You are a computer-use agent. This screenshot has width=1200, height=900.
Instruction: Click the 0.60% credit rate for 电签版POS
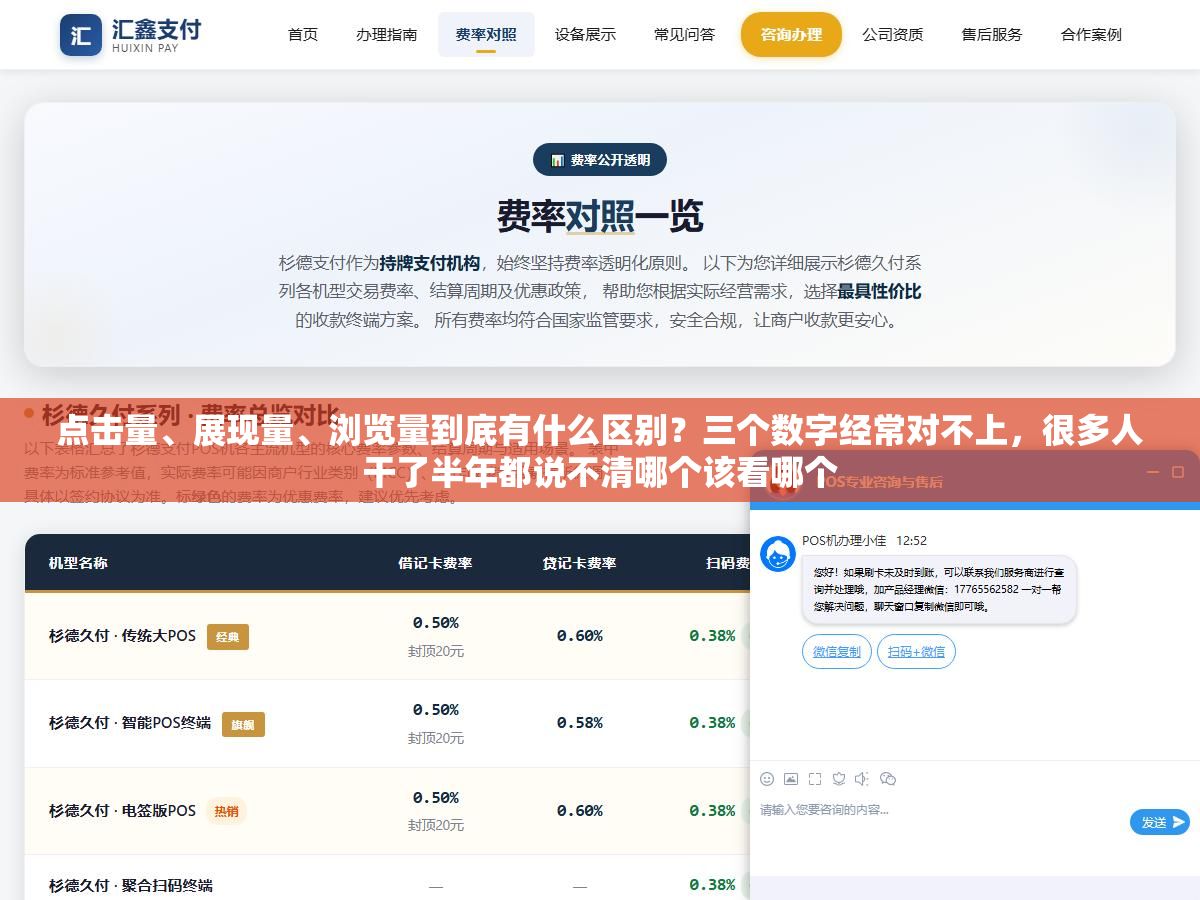(580, 811)
